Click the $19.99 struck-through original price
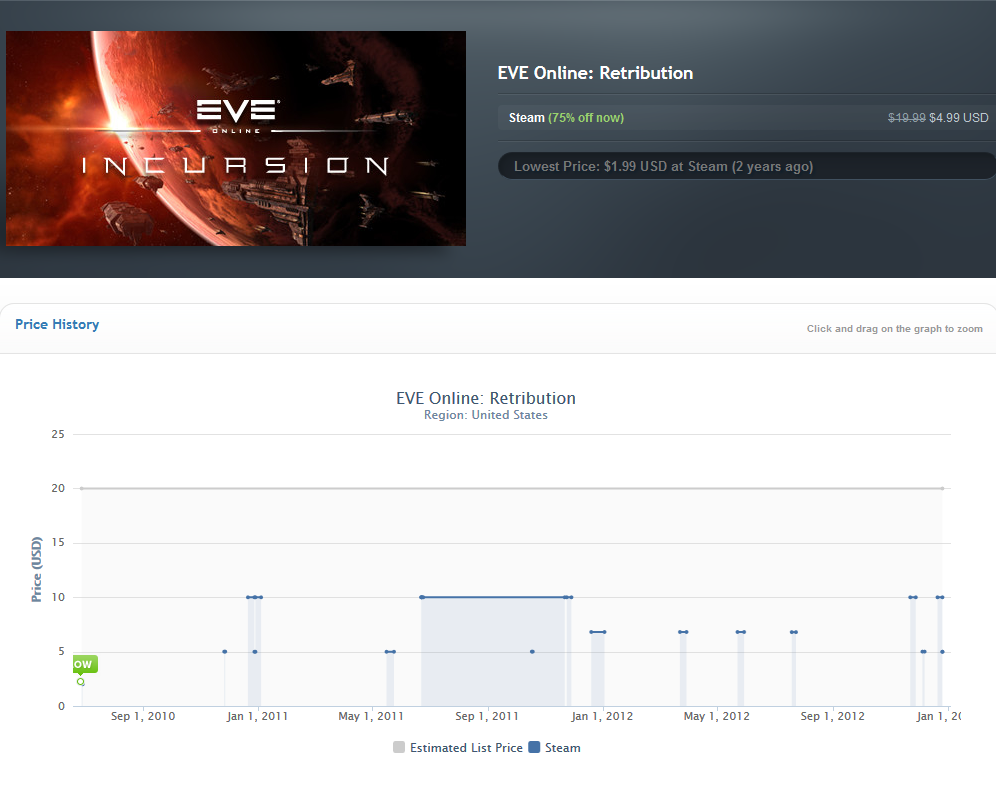The width and height of the screenshot is (996, 804). [906, 117]
